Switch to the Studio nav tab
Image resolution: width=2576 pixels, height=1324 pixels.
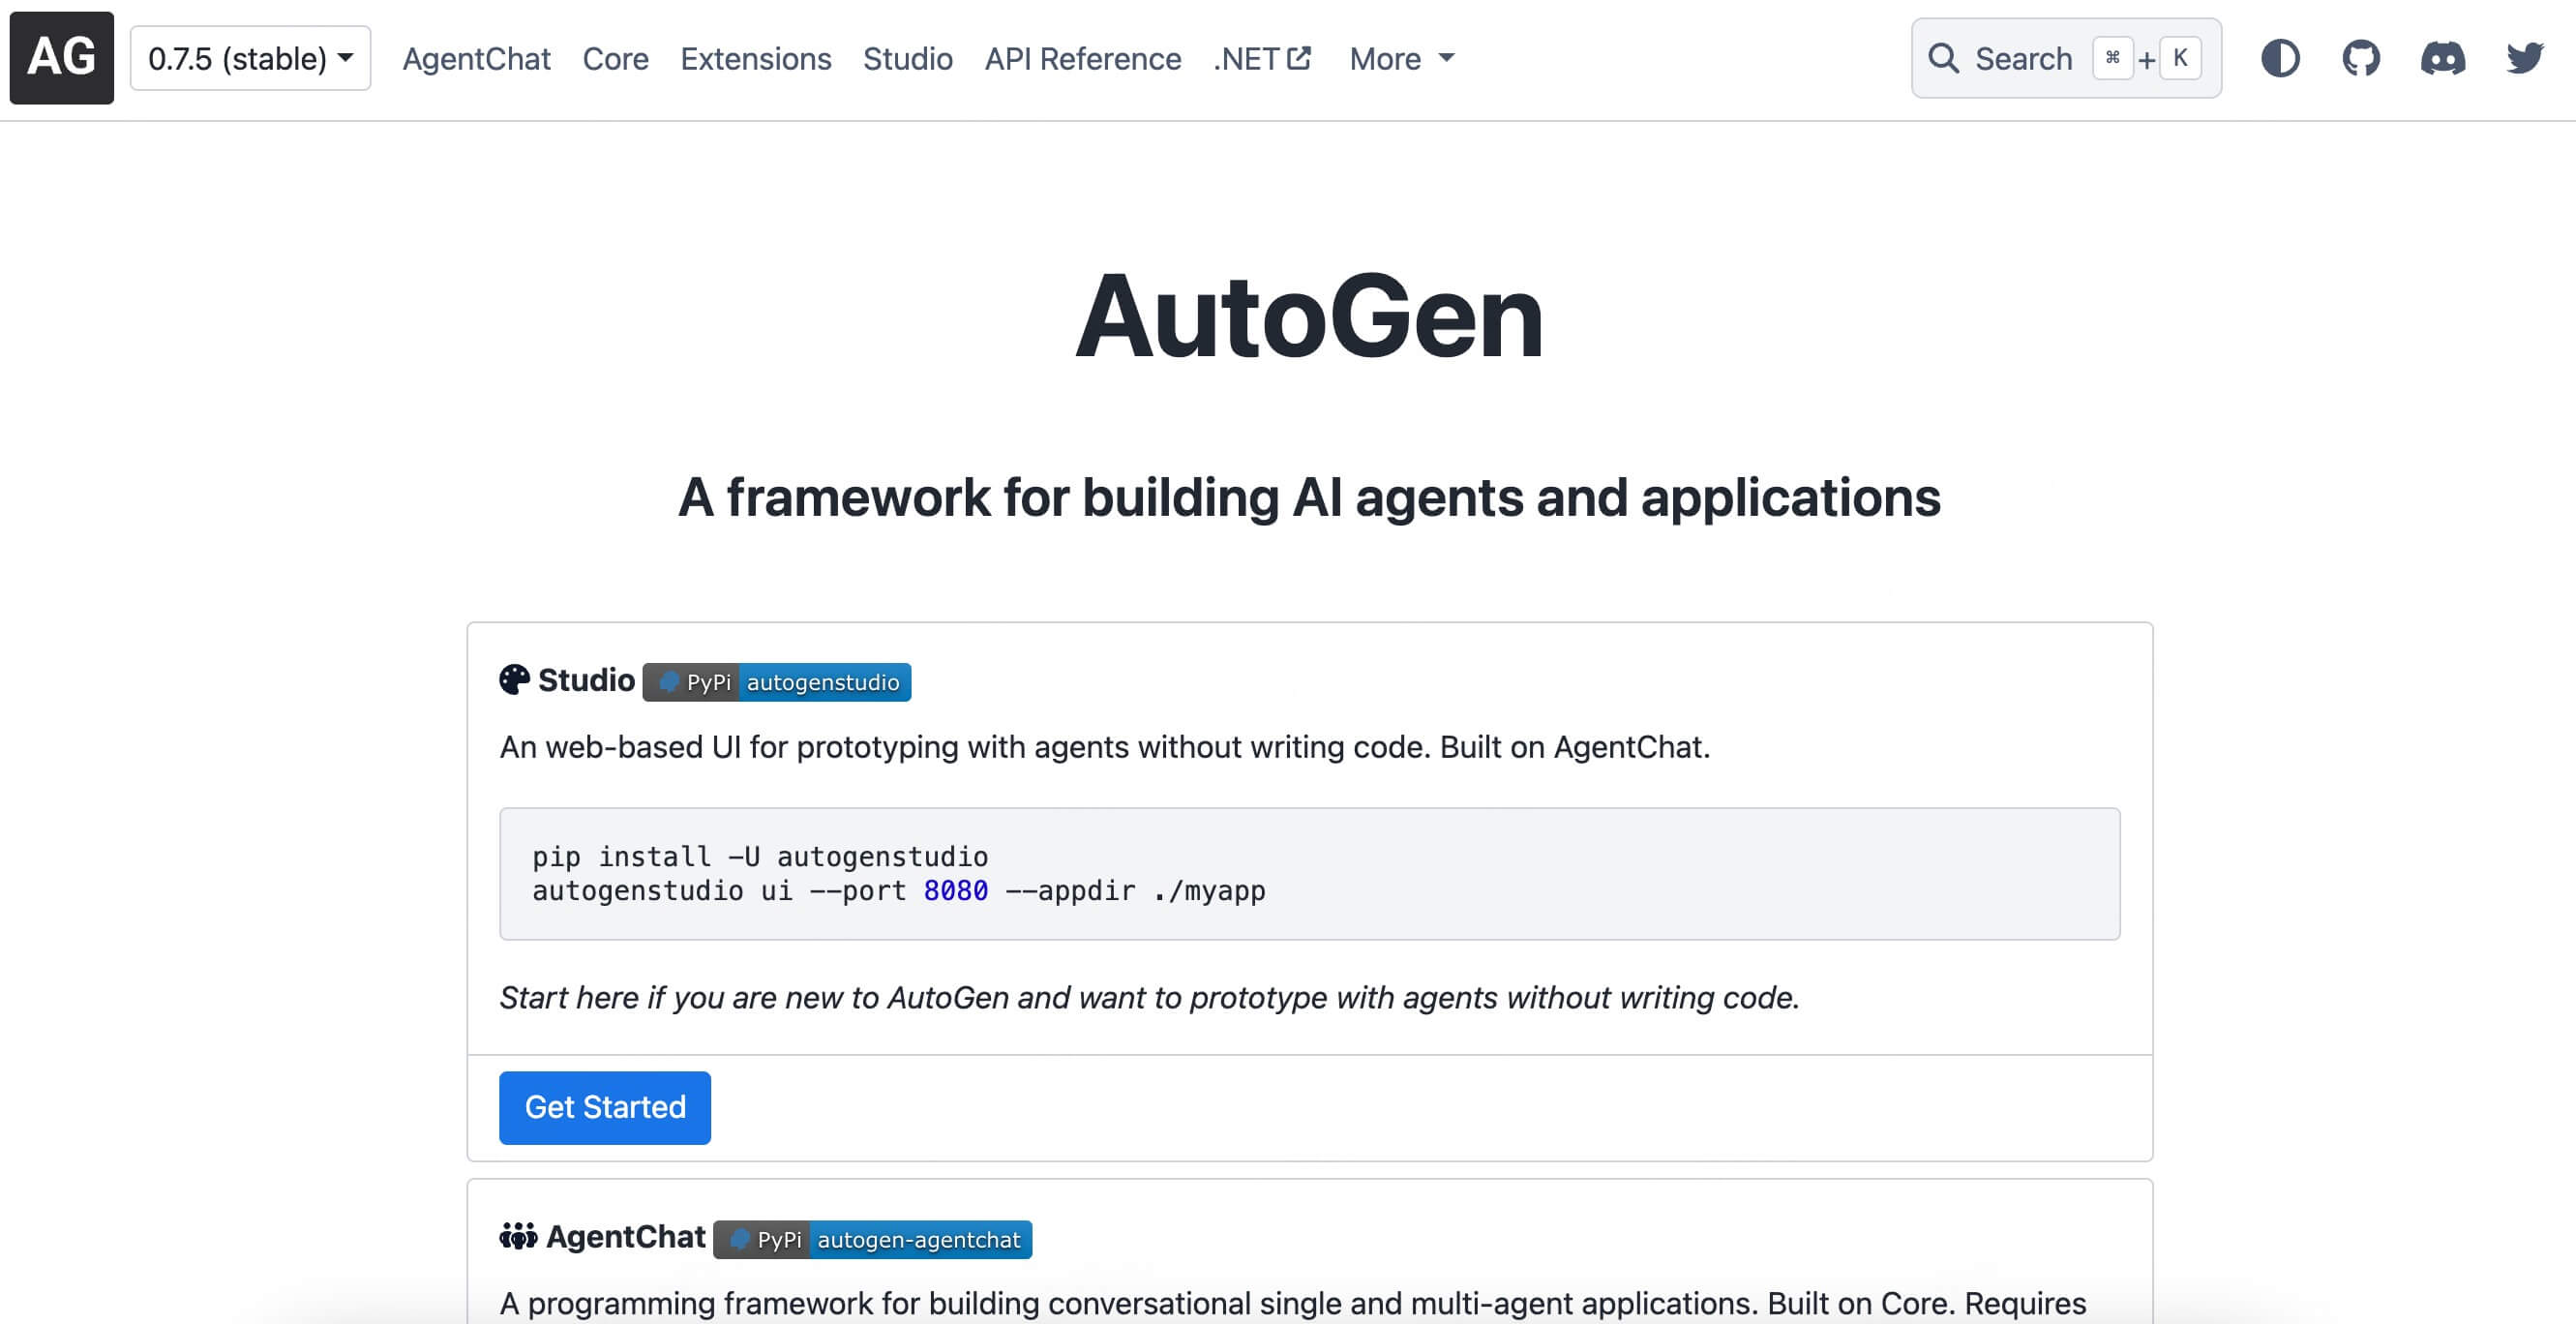point(907,59)
